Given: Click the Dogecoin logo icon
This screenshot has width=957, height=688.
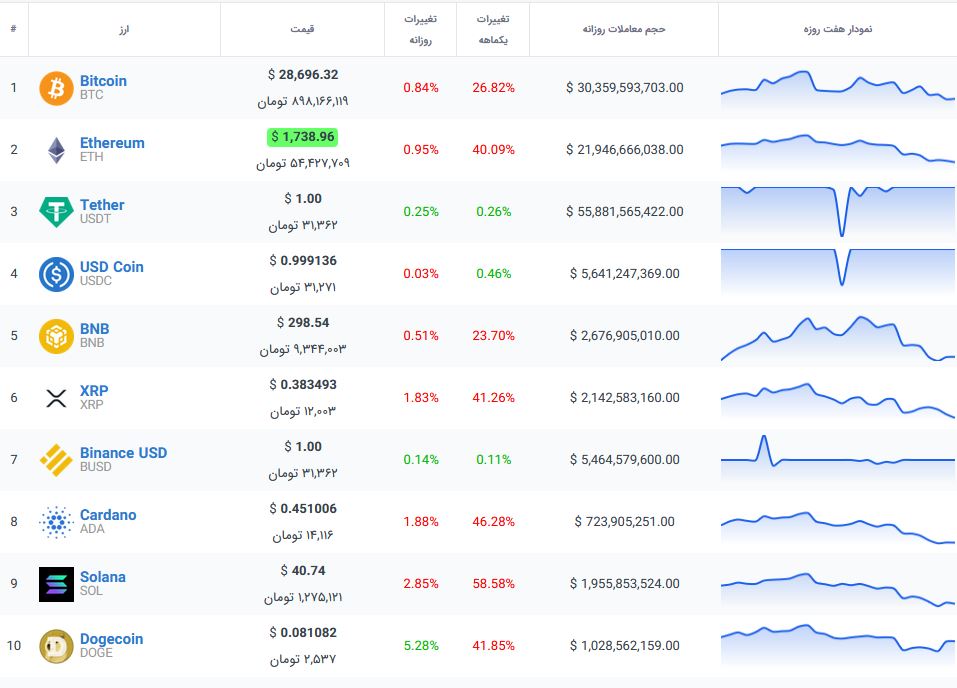Looking at the screenshot, I should coord(56,646).
